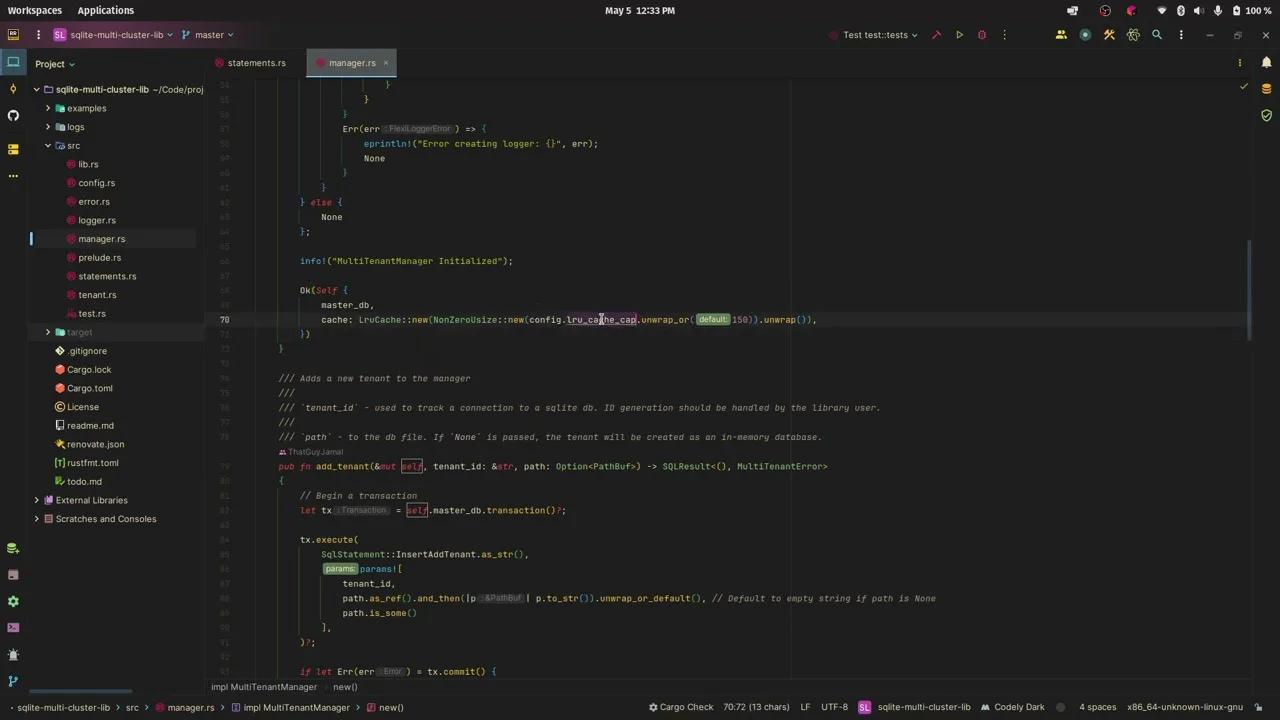Image resolution: width=1280 pixels, height=720 pixels.
Task: Expand the External Libraries node
Action: coord(36,500)
